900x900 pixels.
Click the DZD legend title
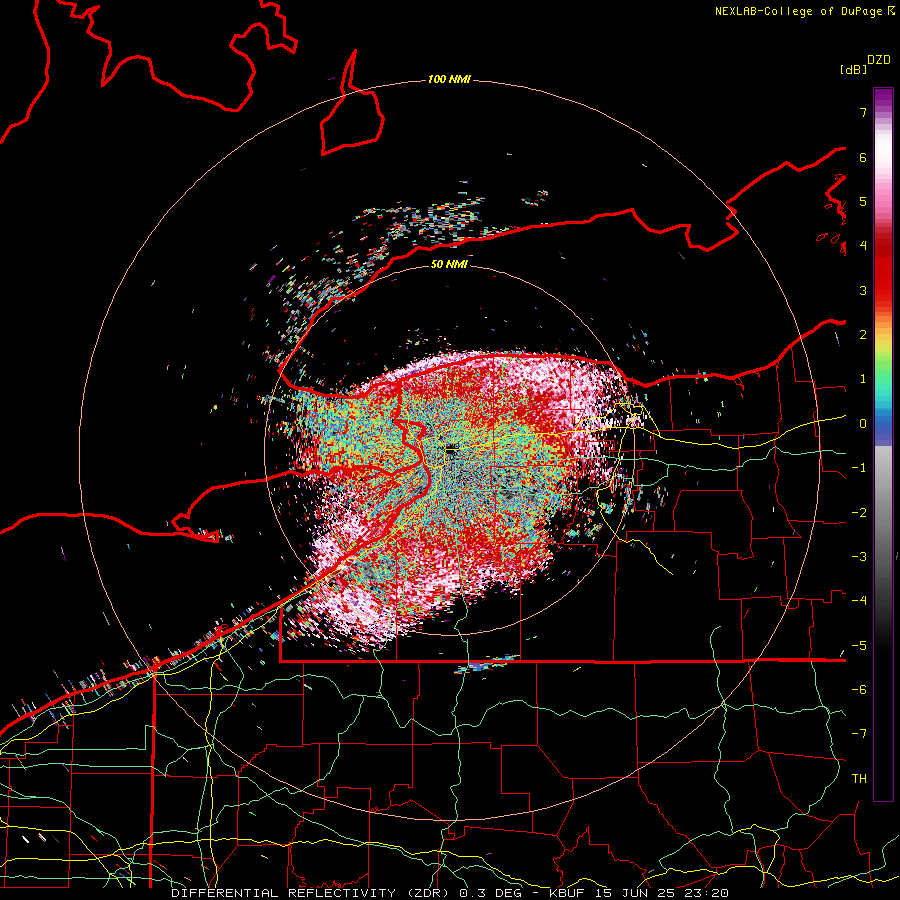pos(879,60)
